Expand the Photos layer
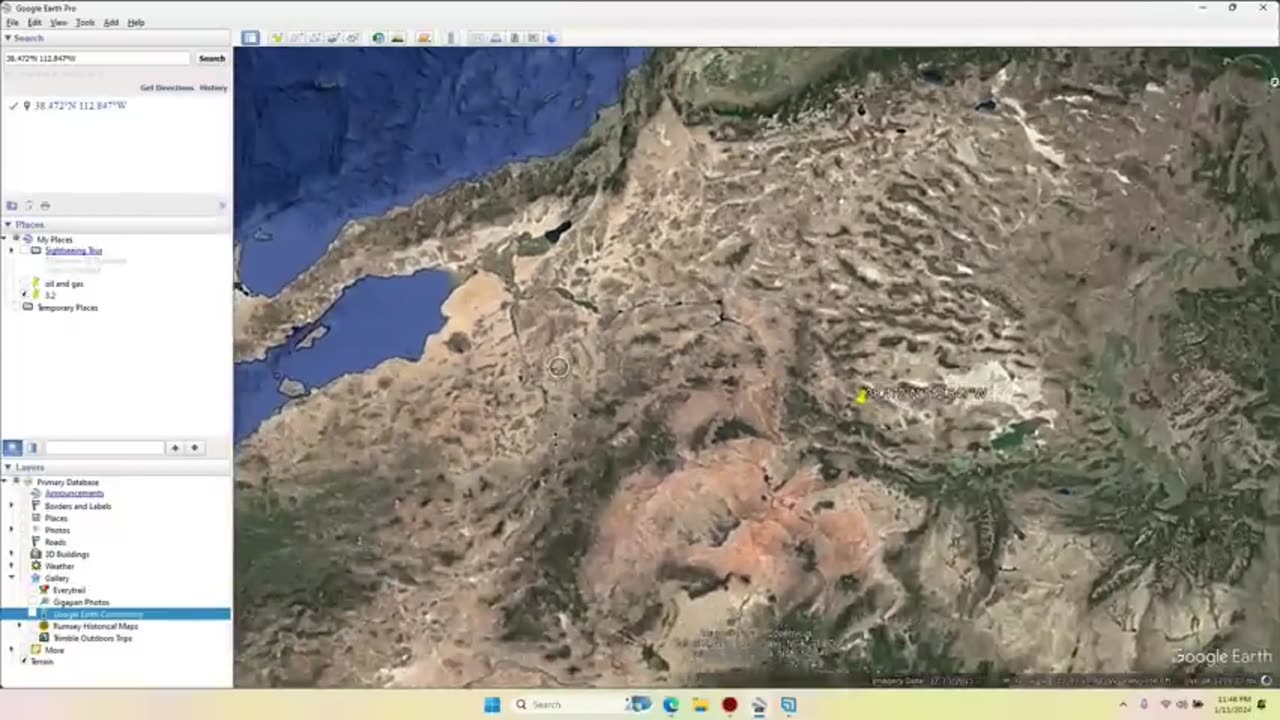The height and width of the screenshot is (720, 1280). point(11,530)
